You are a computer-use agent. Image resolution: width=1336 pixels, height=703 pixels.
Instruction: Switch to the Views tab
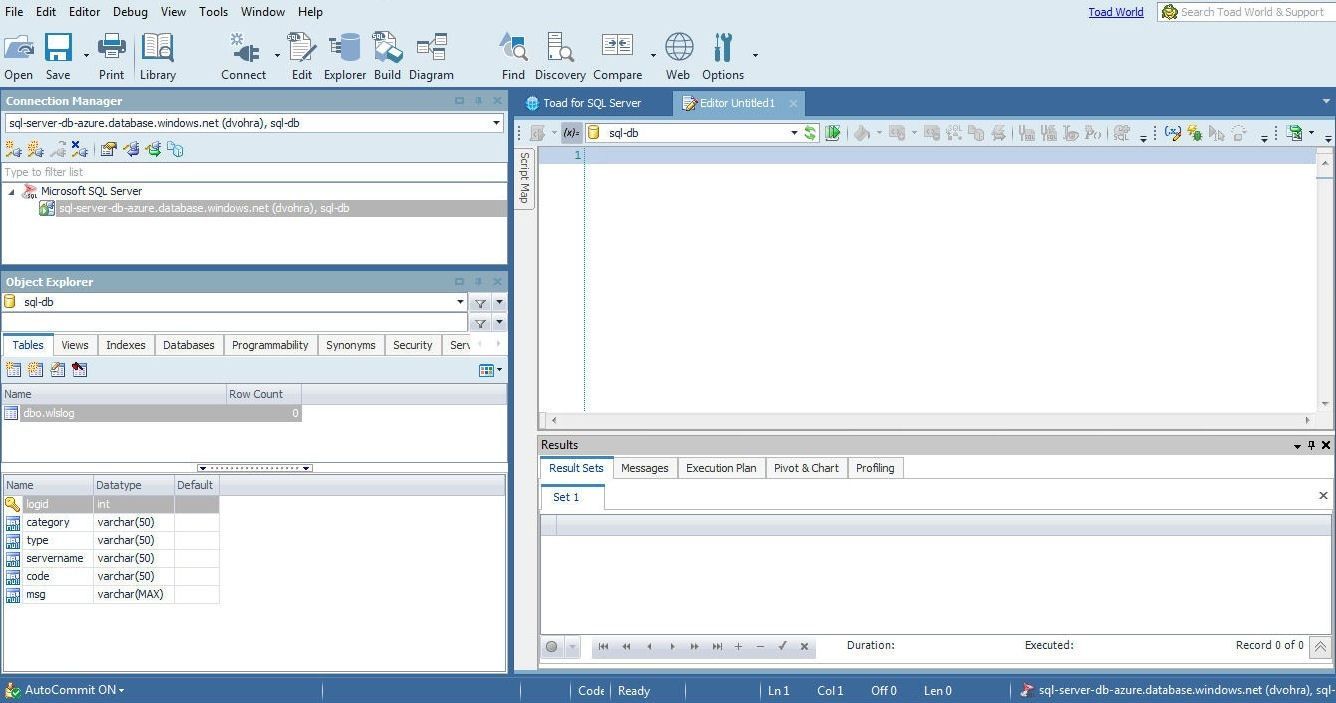(x=75, y=345)
